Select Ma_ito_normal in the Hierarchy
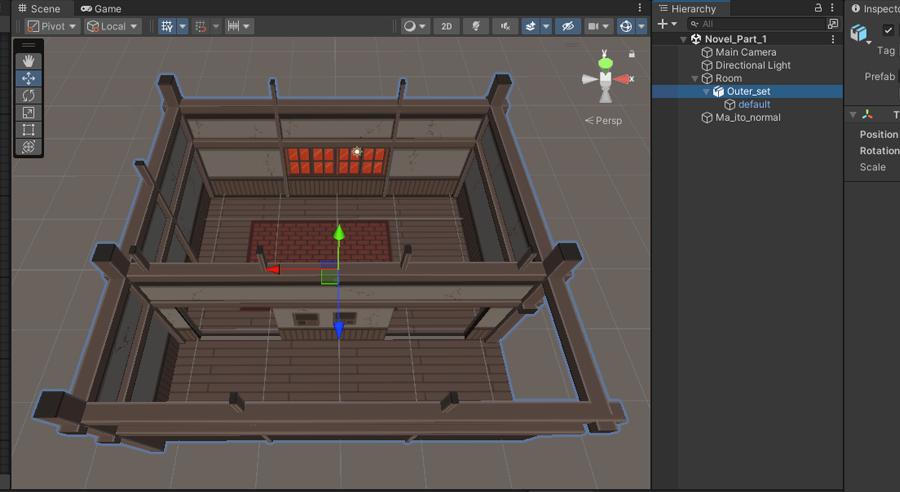Screen dimensions: 900x492 [748, 118]
